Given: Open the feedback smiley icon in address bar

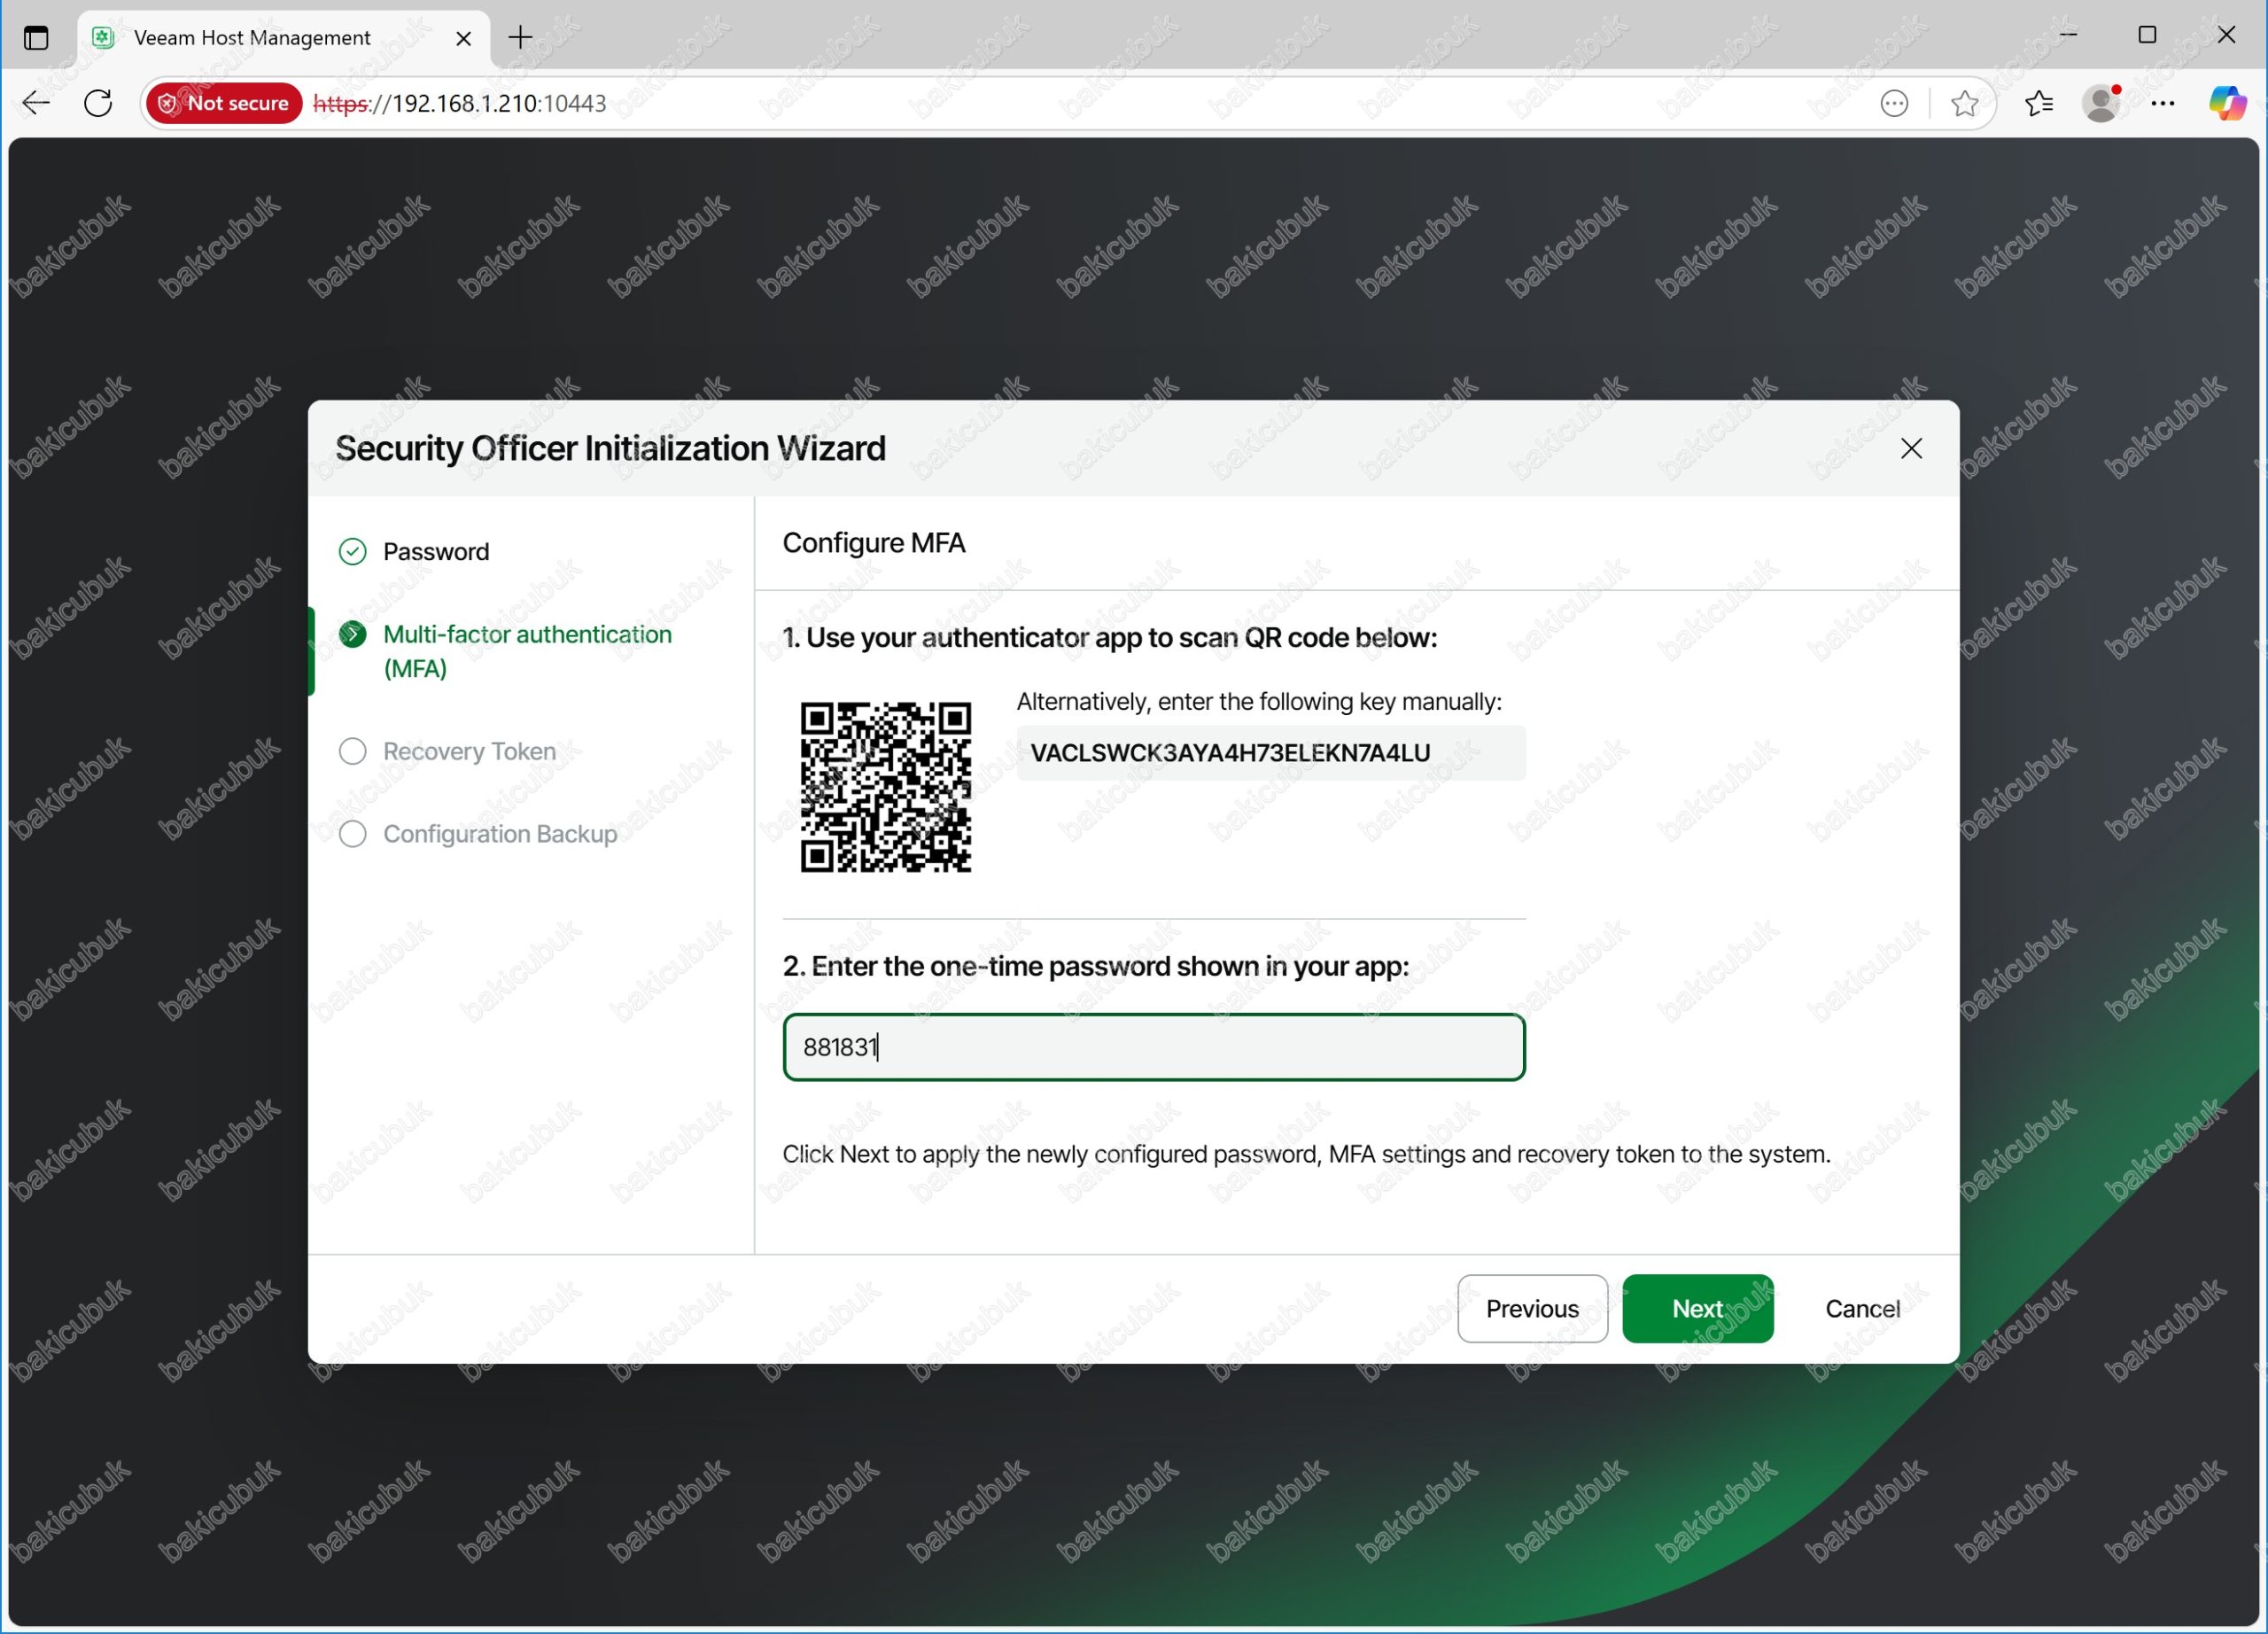Looking at the screenshot, I should pos(1894,103).
